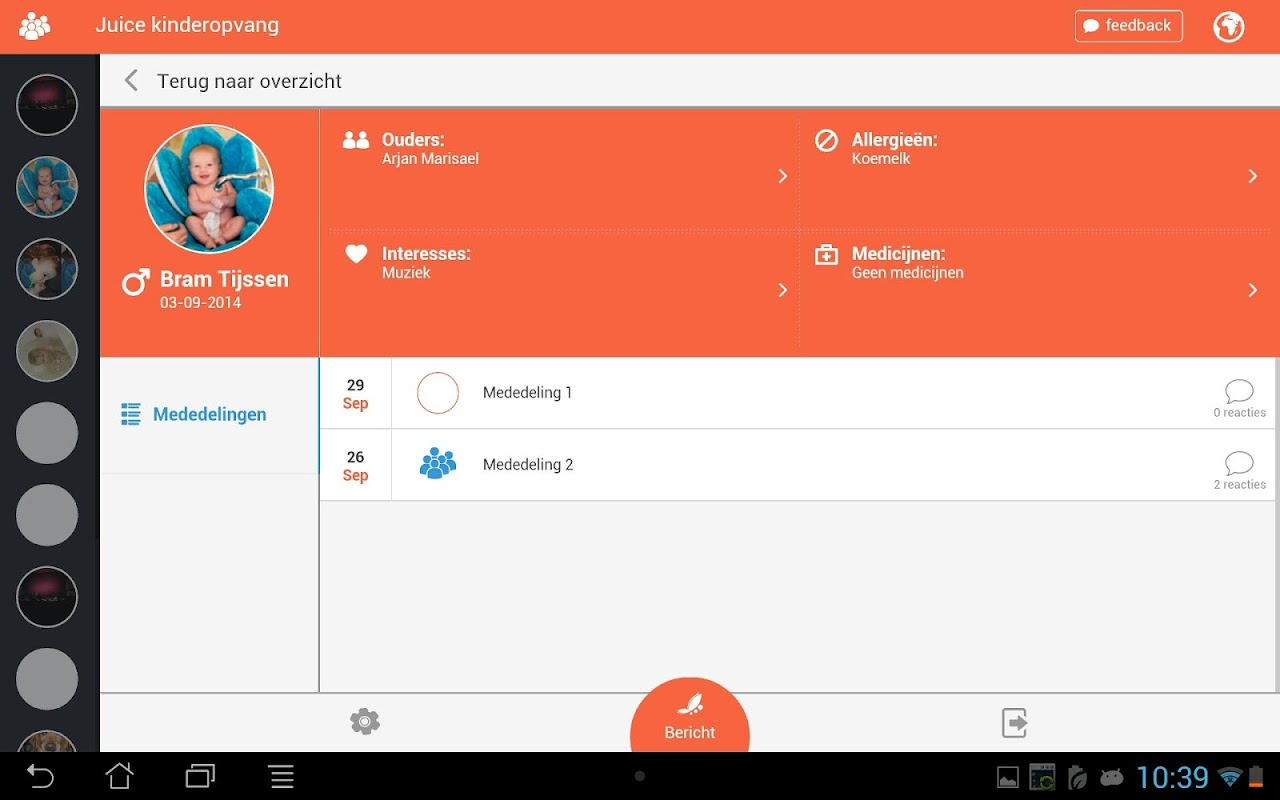Click the Koemelk allergy text
The height and width of the screenshot is (800, 1280).
click(881, 159)
